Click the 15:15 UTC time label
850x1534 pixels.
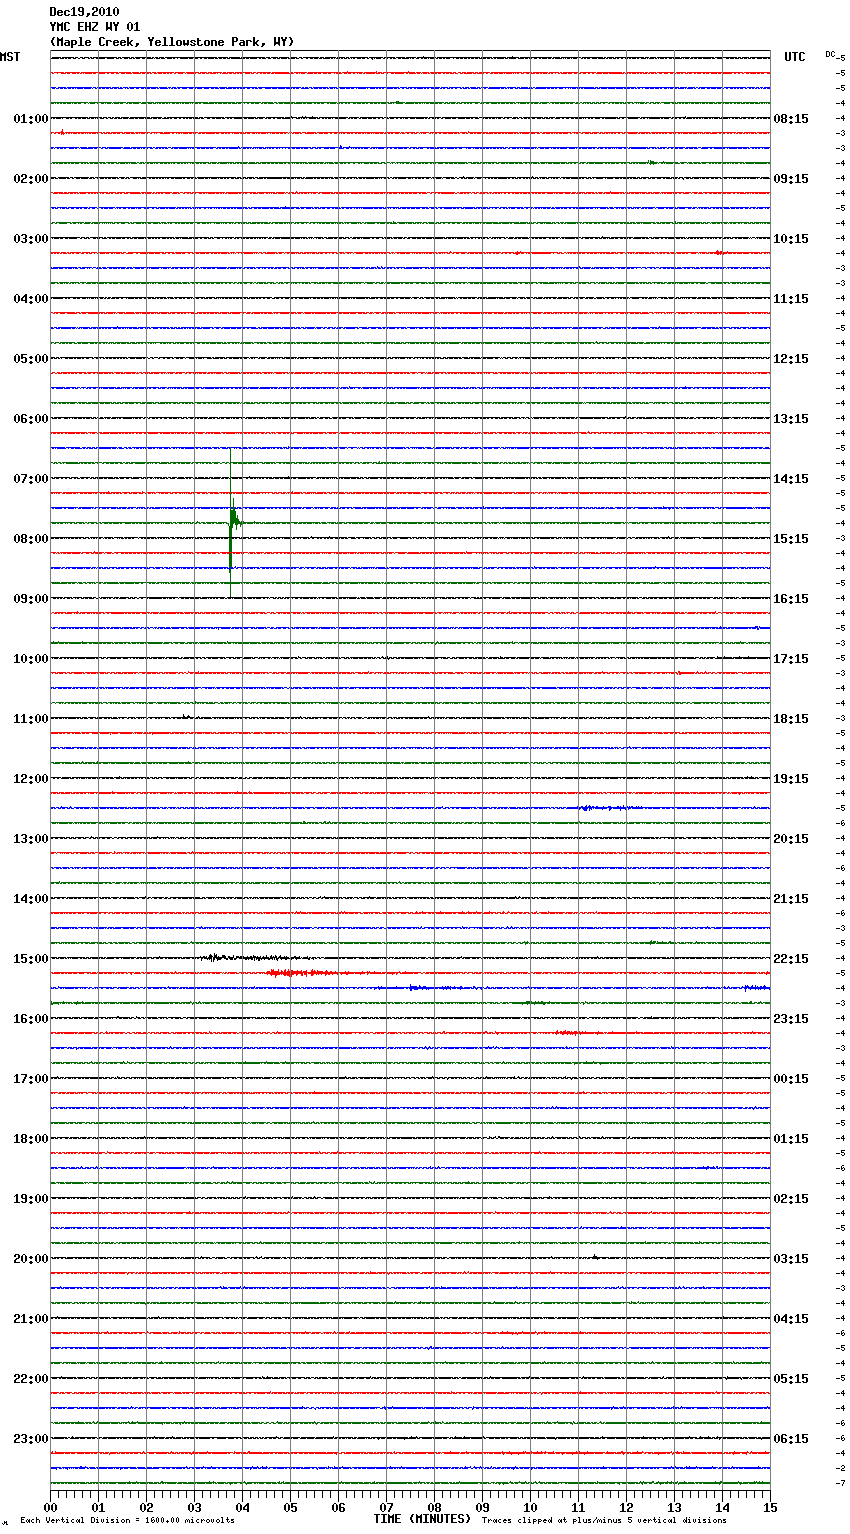(x=791, y=539)
